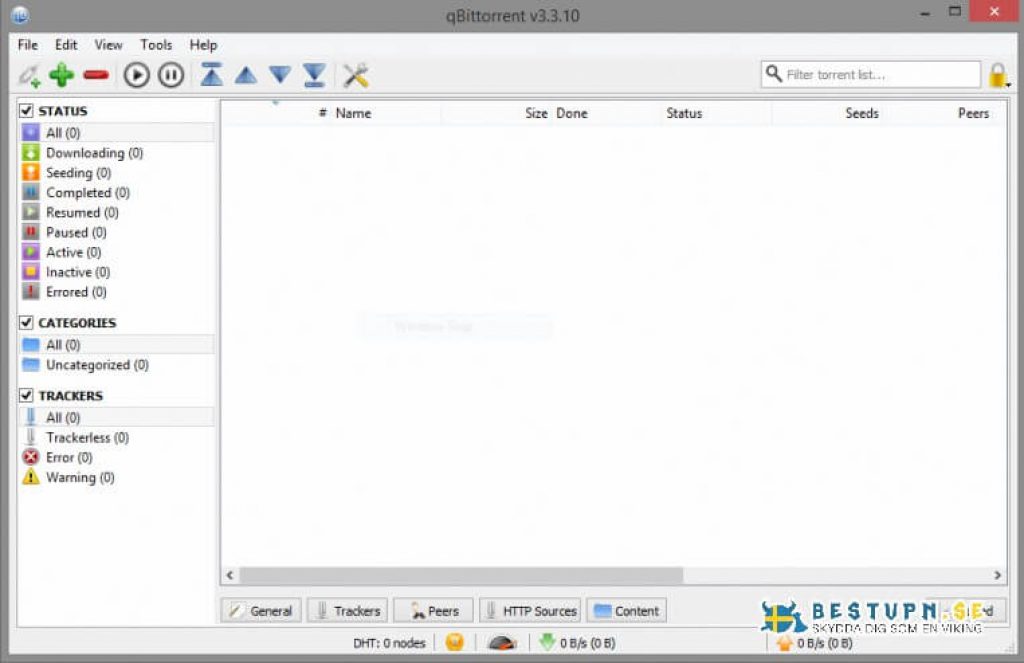Click the magnifier icon in filter box
The width and height of the screenshot is (1024, 663).
(x=773, y=74)
